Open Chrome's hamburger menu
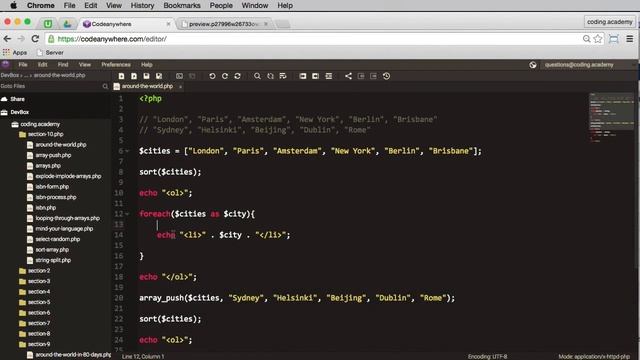 pos(630,39)
